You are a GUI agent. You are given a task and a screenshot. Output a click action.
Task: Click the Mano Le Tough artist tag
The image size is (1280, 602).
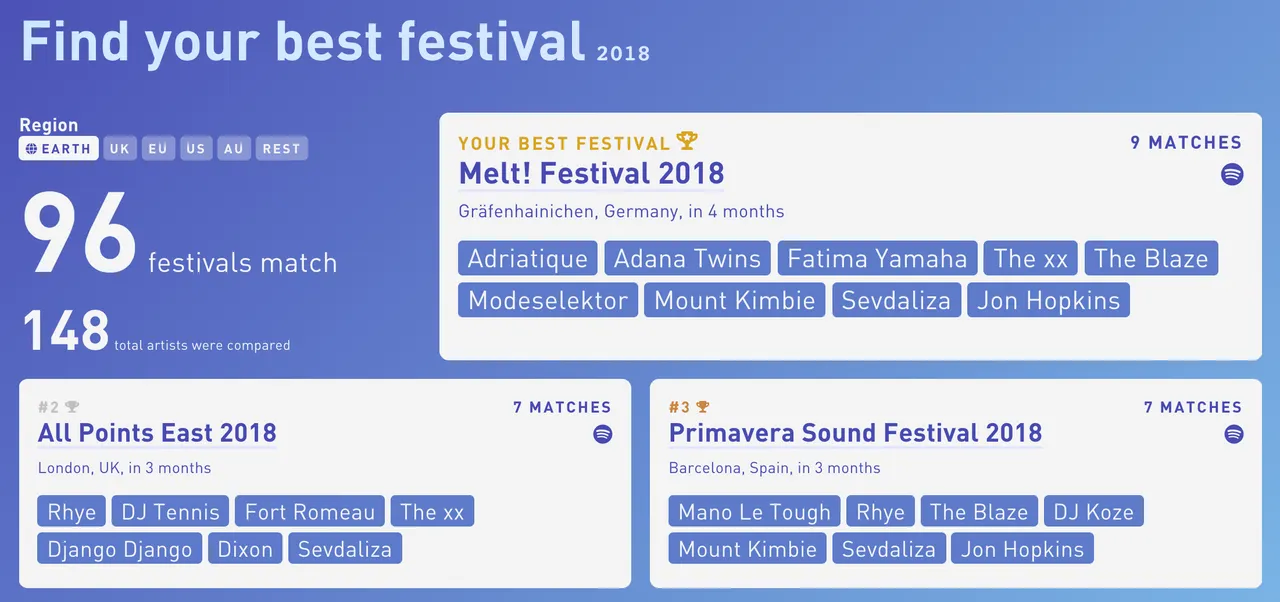(755, 512)
